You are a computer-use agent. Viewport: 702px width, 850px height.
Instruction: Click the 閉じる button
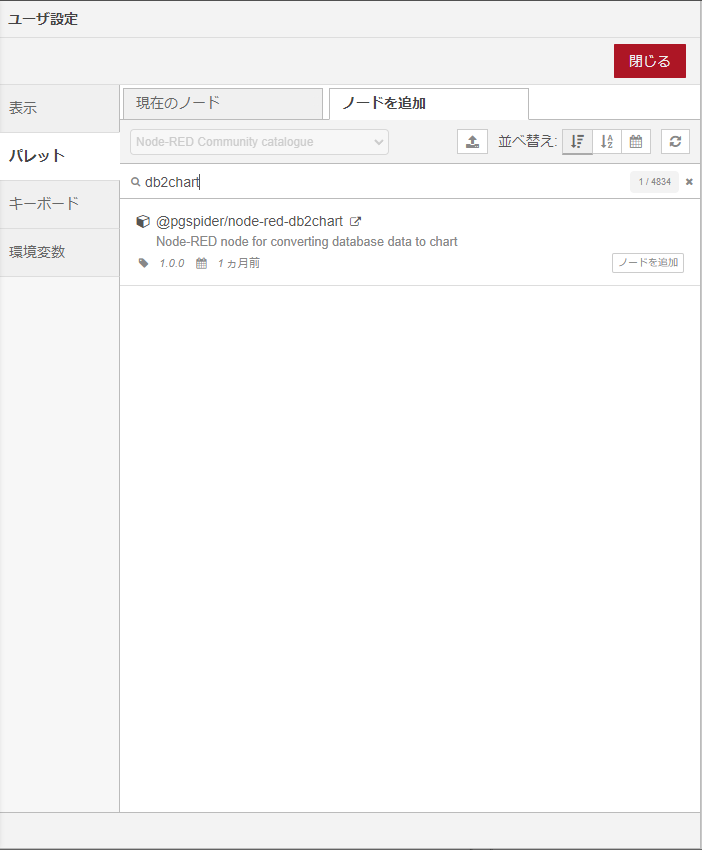pyautogui.click(x=649, y=61)
